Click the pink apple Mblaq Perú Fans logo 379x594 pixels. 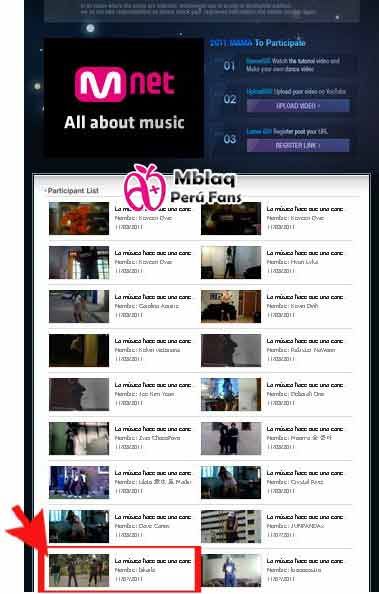click(x=183, y=188)
